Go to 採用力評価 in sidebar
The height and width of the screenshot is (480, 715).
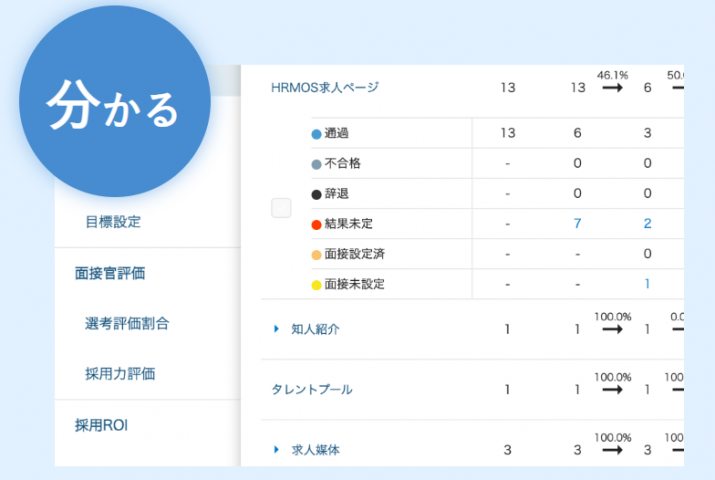120,374
